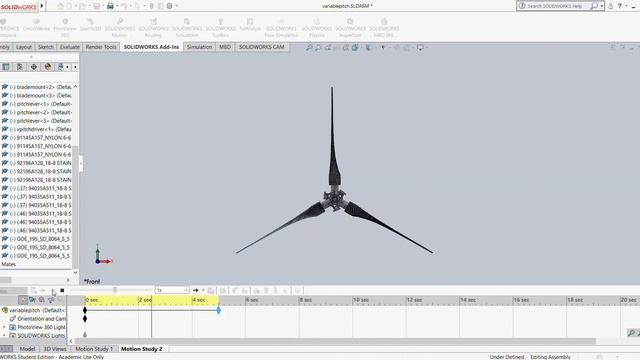Click the help question mark icon
The image size is (640, 360).
(620, 6)
